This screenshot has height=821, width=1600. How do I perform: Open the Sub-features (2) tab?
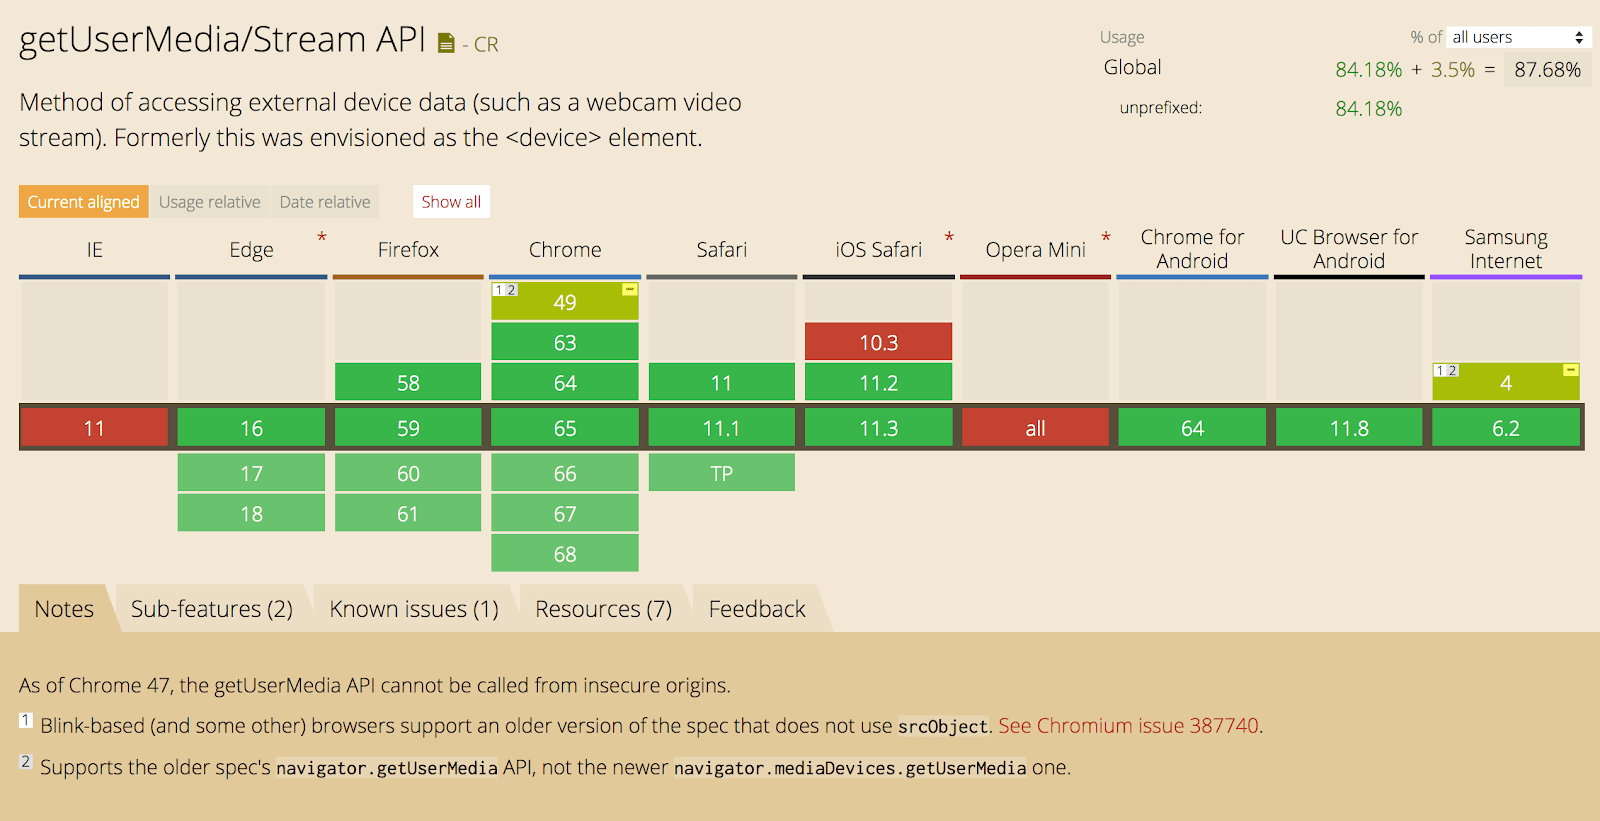[x=212, y=609]
